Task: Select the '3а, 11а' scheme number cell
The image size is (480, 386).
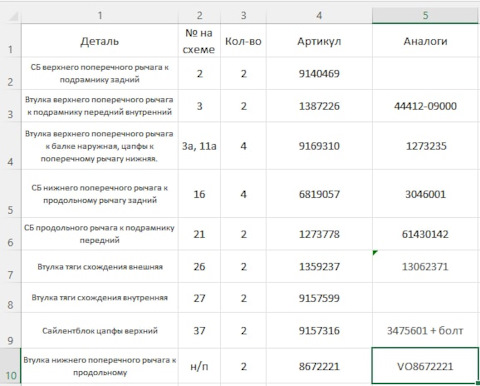Action: pos(199,146)
